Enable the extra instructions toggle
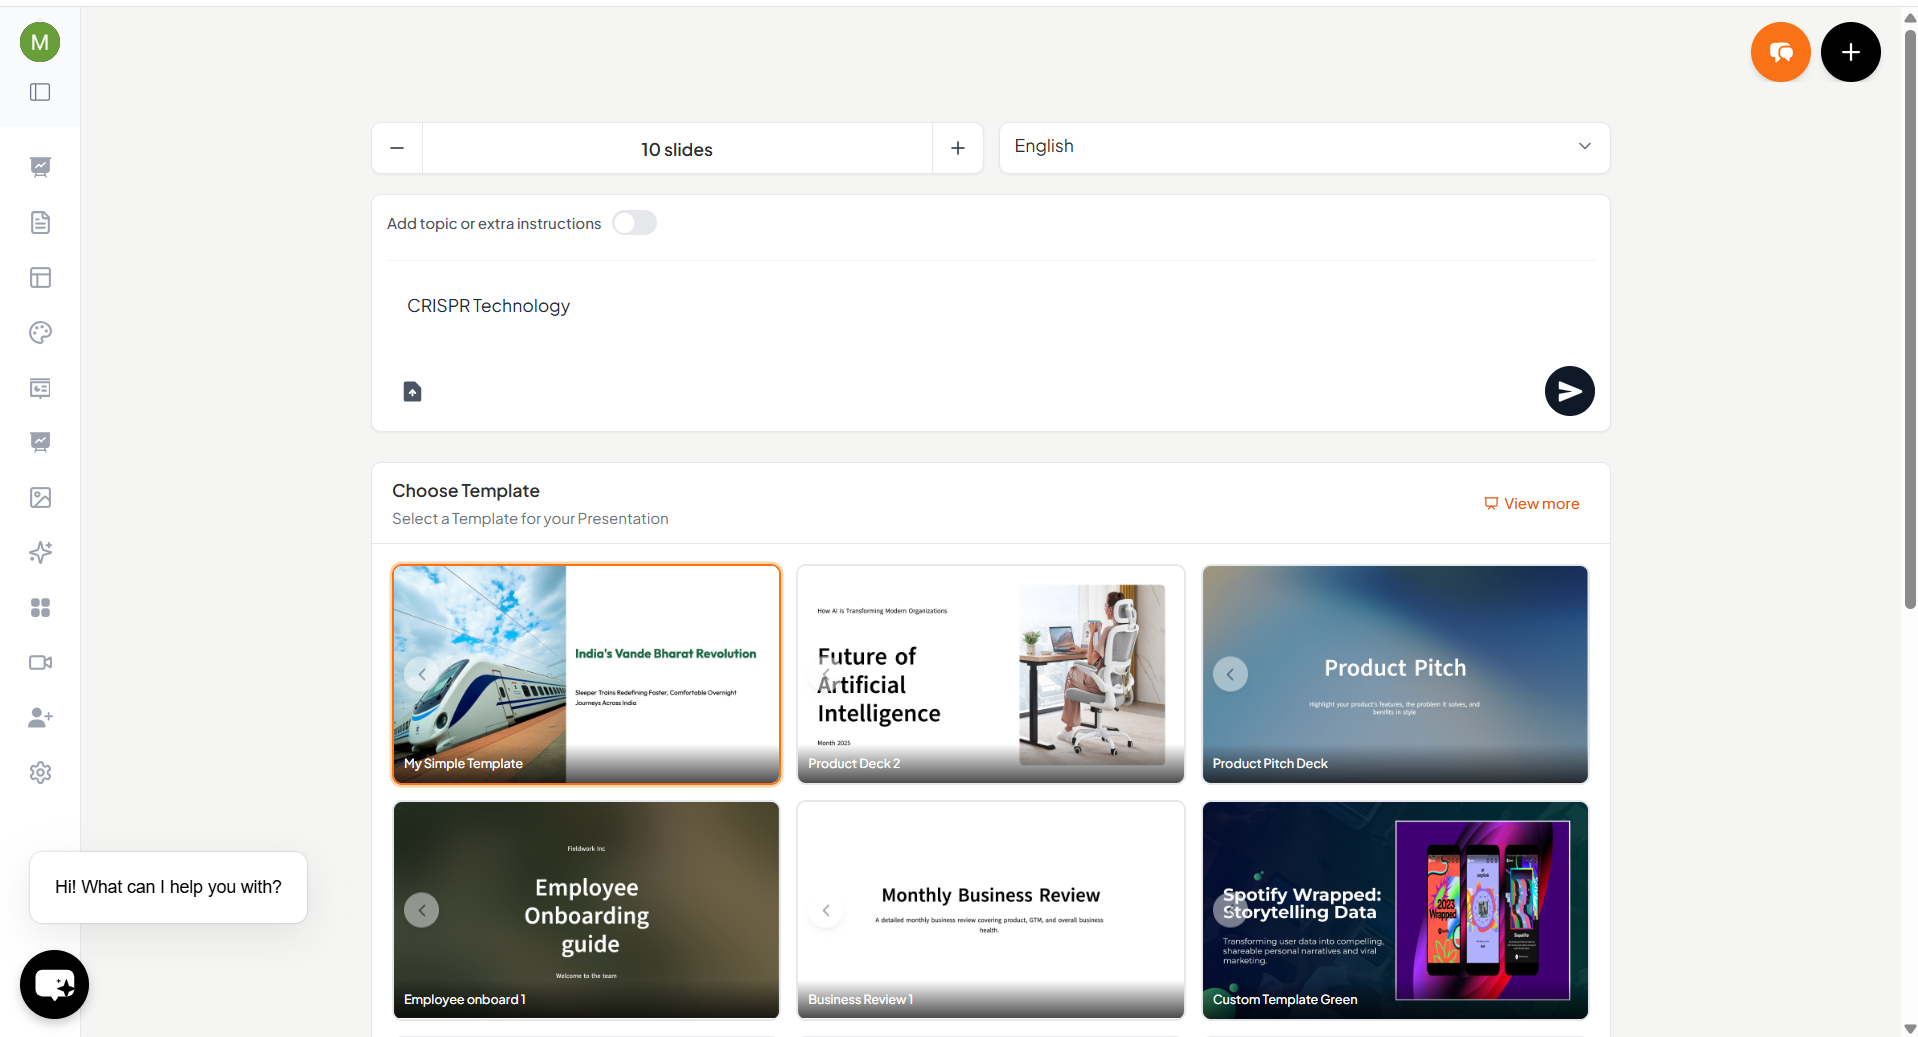Viewport: 1918px width, 1037px height. [x=634, y=223]
